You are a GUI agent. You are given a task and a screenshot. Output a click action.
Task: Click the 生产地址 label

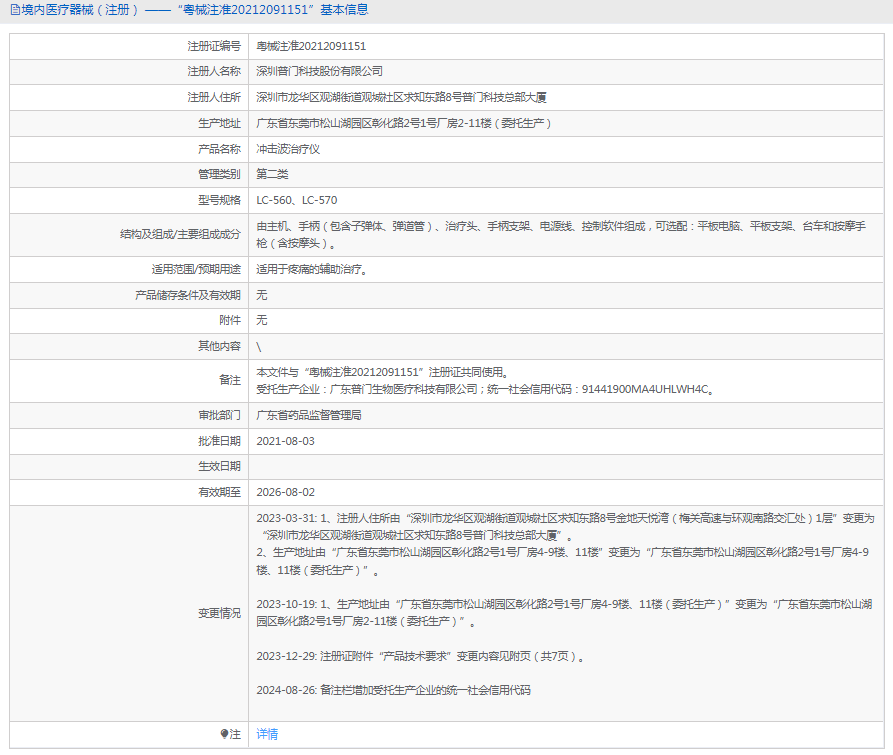[x=219, y=123]
